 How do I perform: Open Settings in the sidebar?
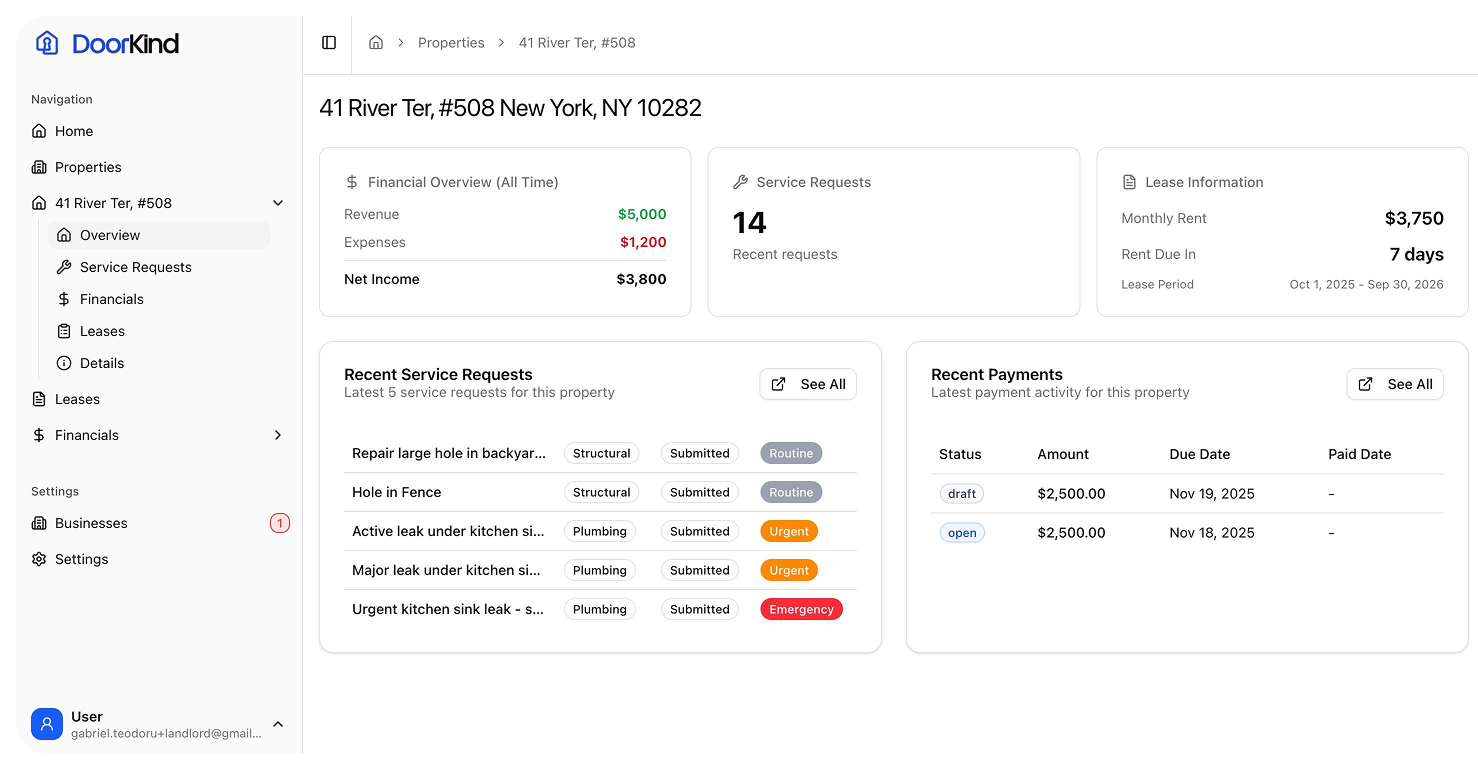pos(81,559)
